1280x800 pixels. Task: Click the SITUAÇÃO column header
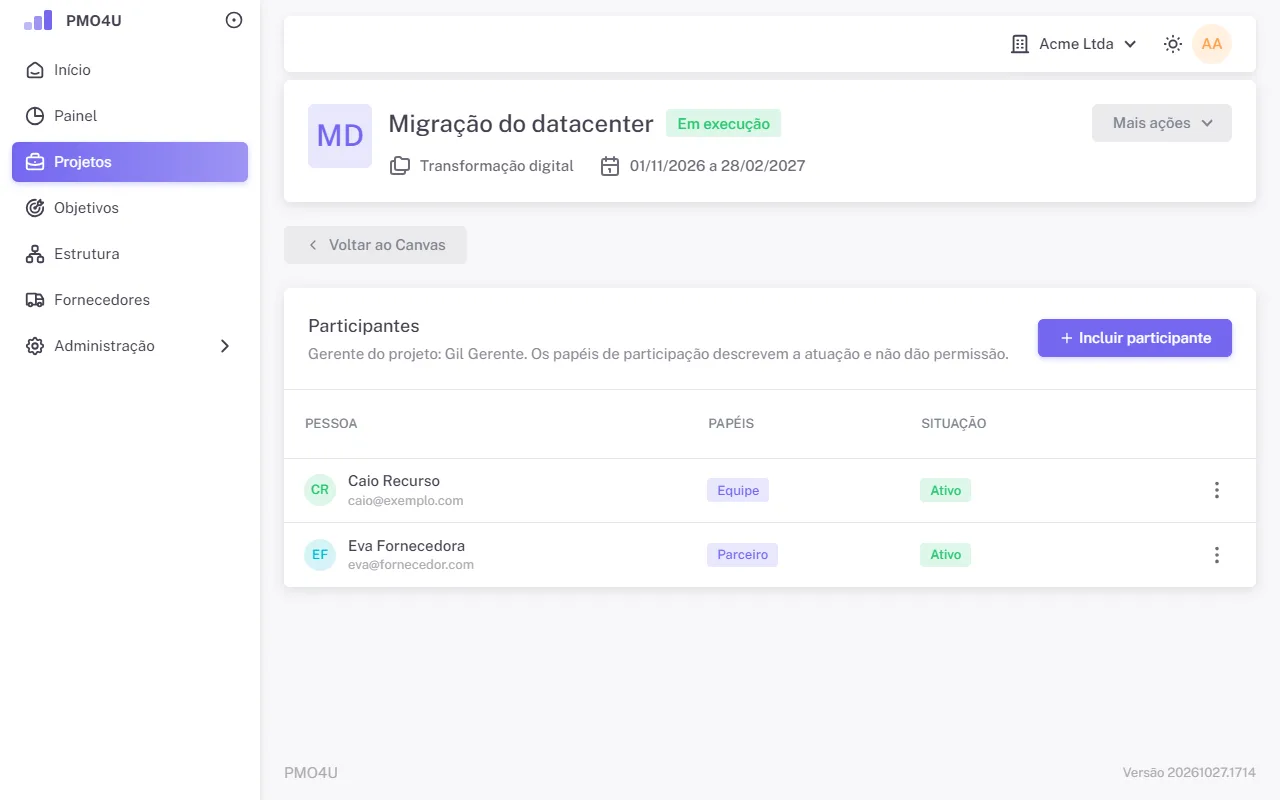pyautogui.click(x=954, y=424)
